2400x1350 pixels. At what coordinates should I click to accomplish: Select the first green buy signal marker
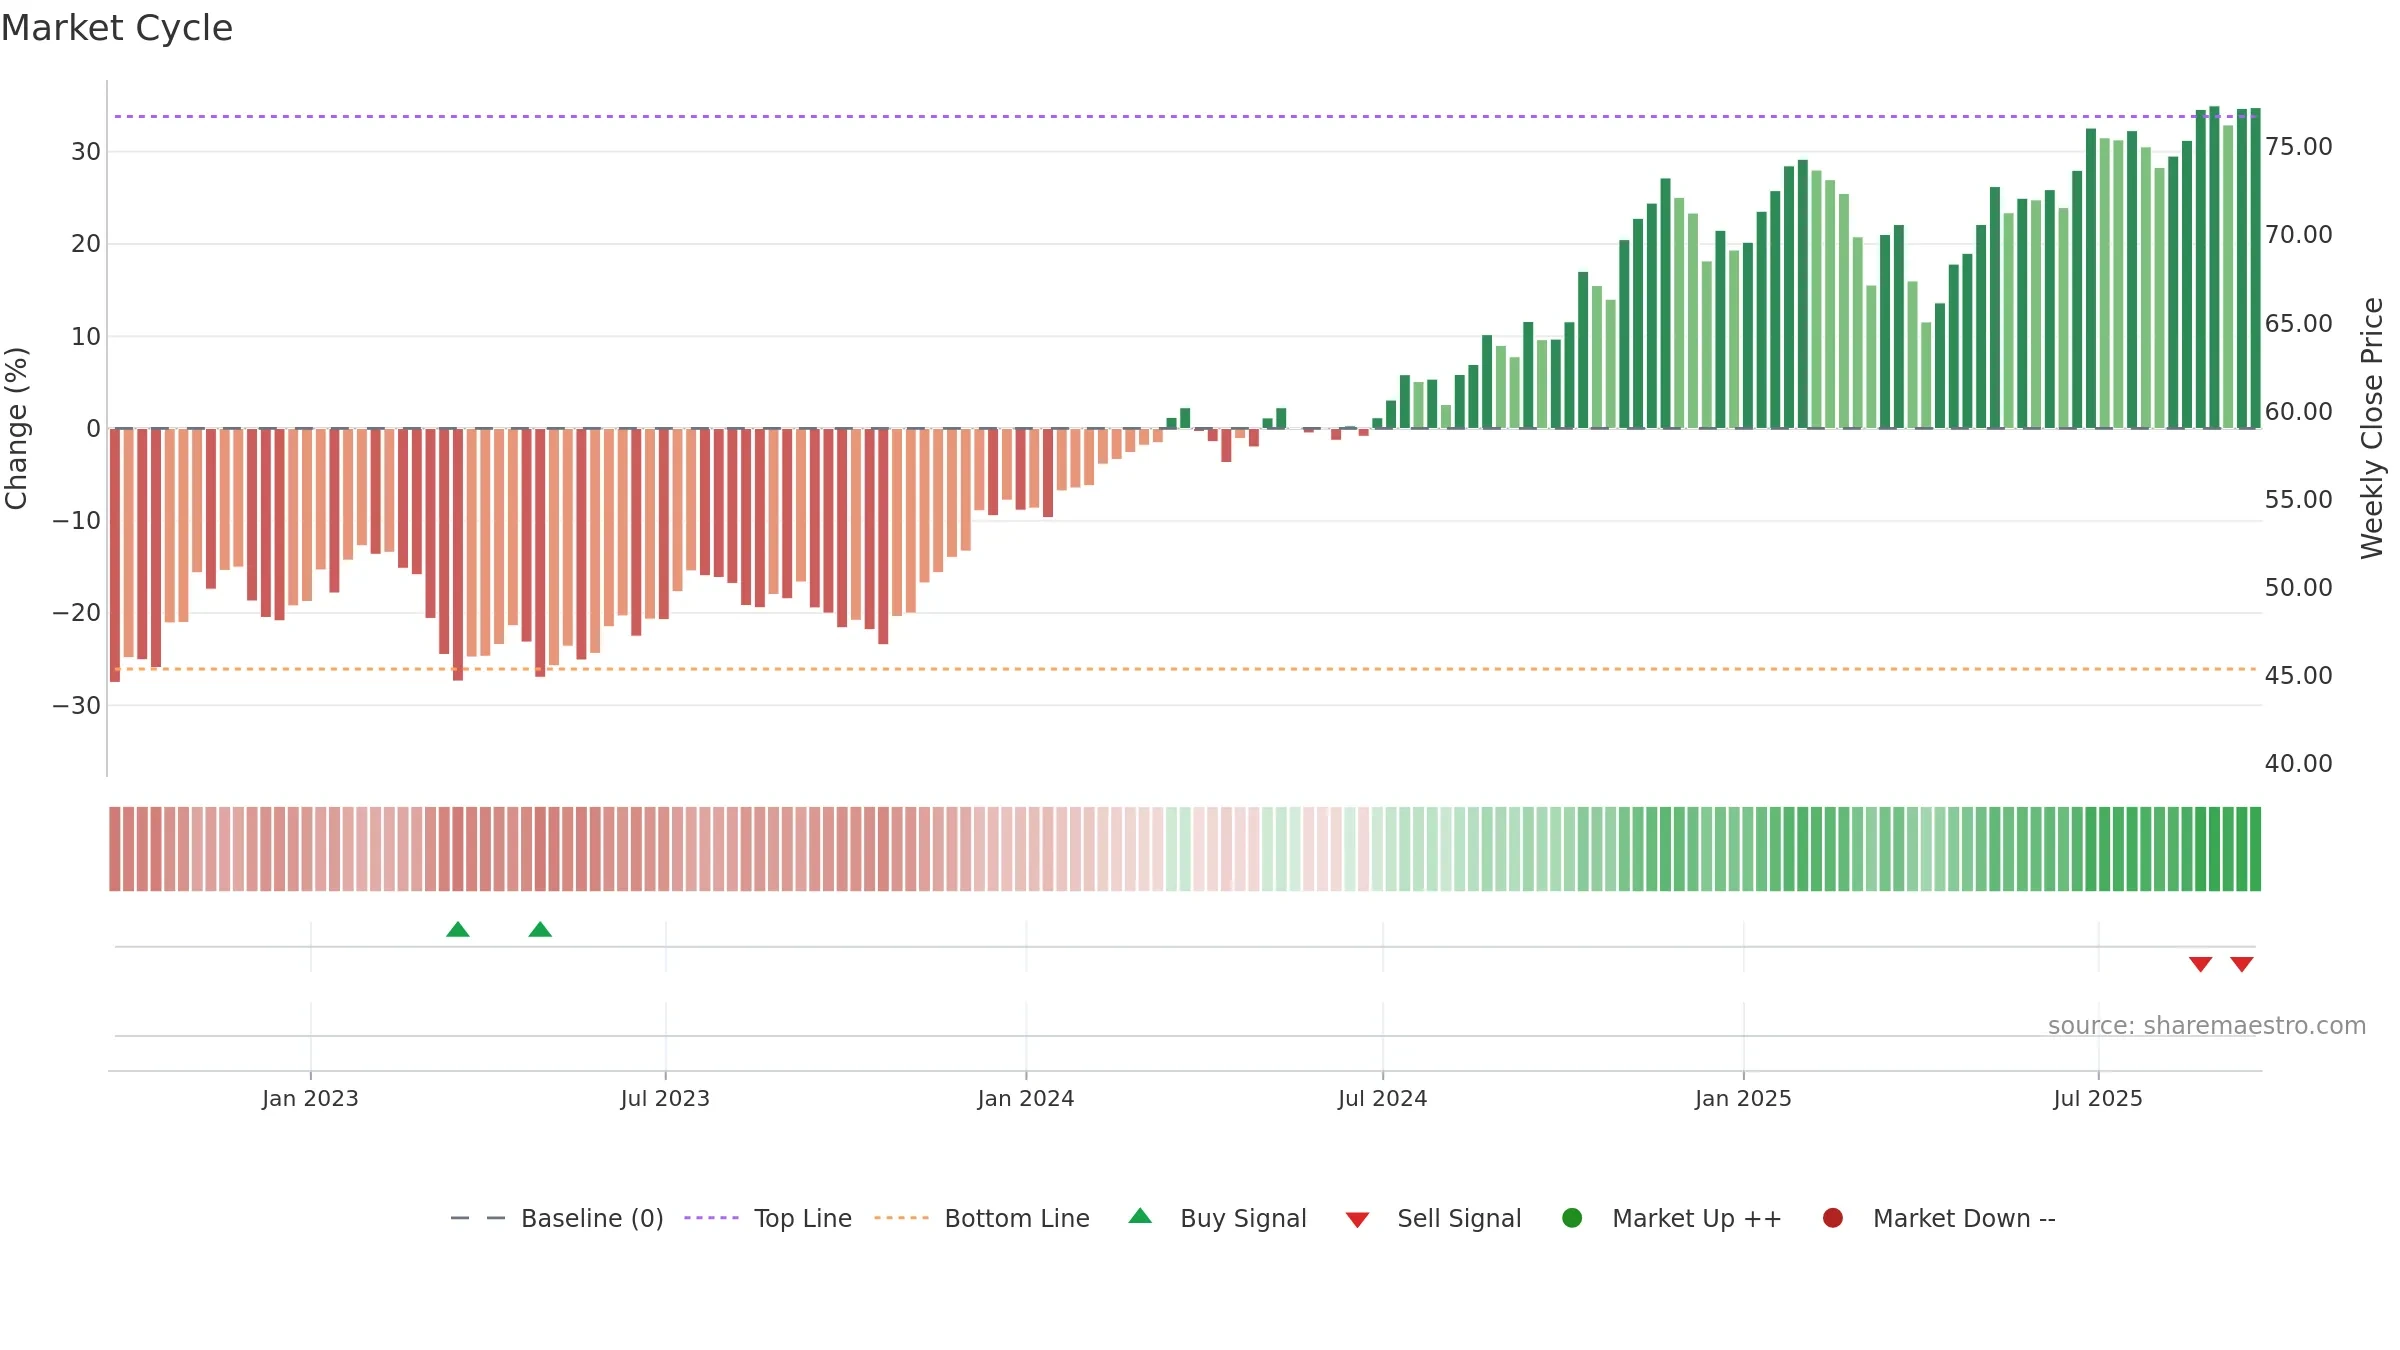(458, 930)
